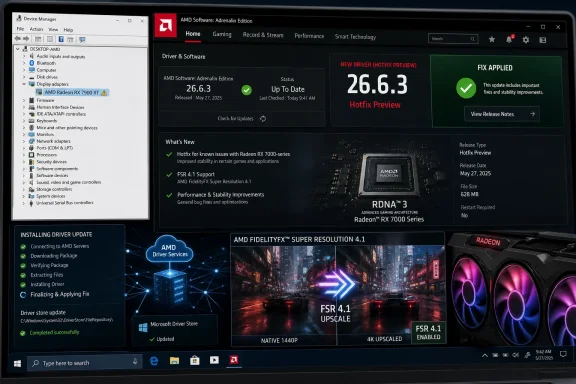Open the settings gear in AMD Software
576x384 pixels.
click(526, 40)
